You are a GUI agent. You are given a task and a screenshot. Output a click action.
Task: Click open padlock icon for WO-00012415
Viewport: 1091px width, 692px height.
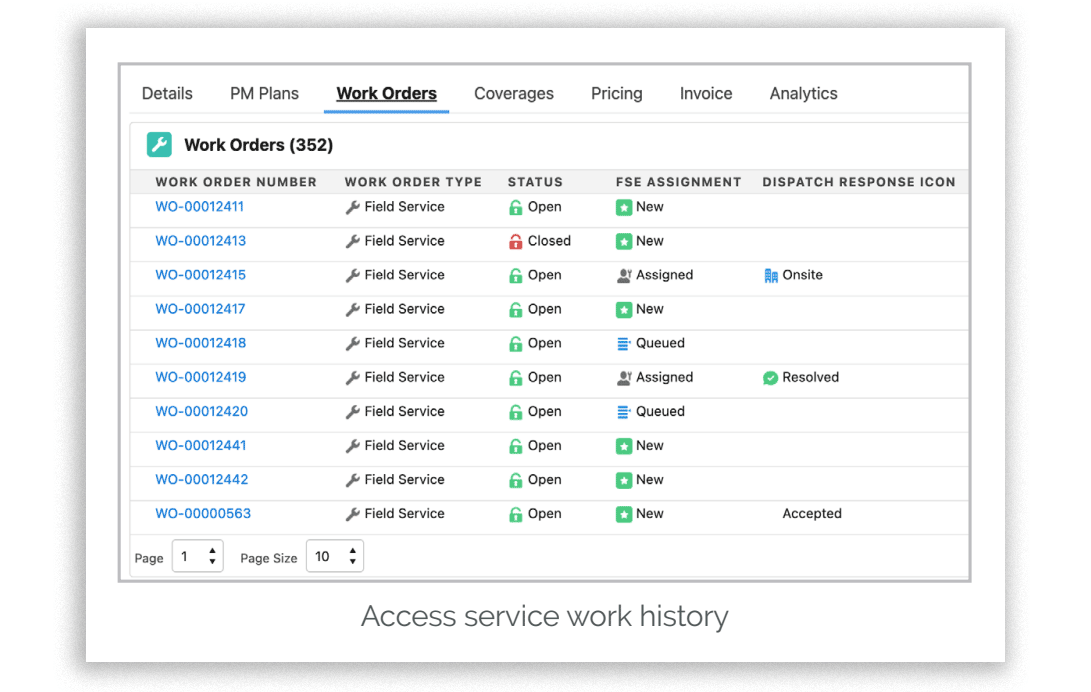(516, 275)
